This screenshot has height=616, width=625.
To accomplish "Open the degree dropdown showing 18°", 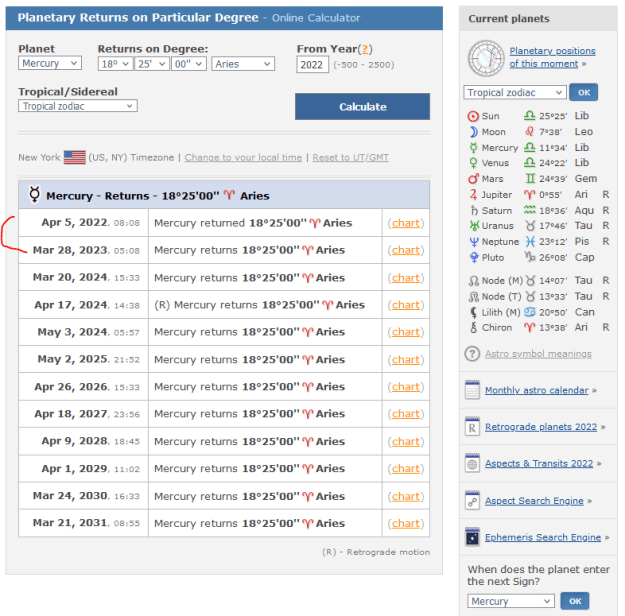I will [x=115, y=64].
